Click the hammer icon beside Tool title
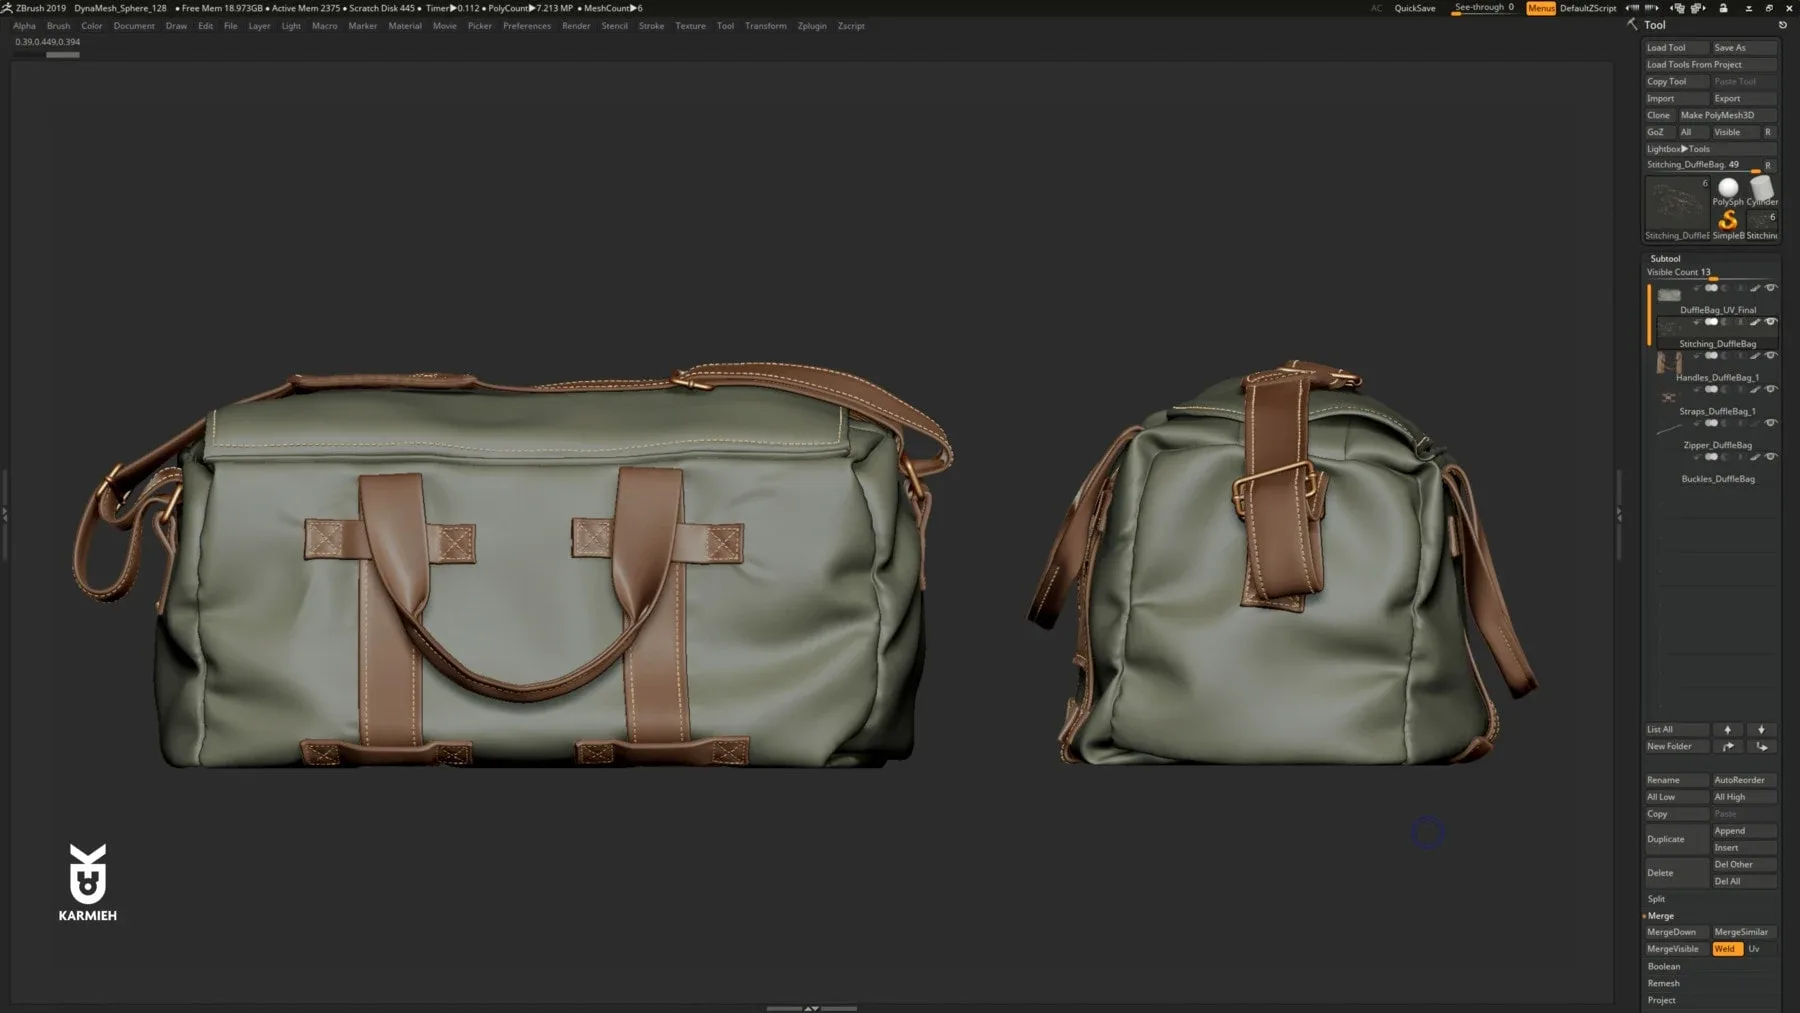 point(1632,24)
